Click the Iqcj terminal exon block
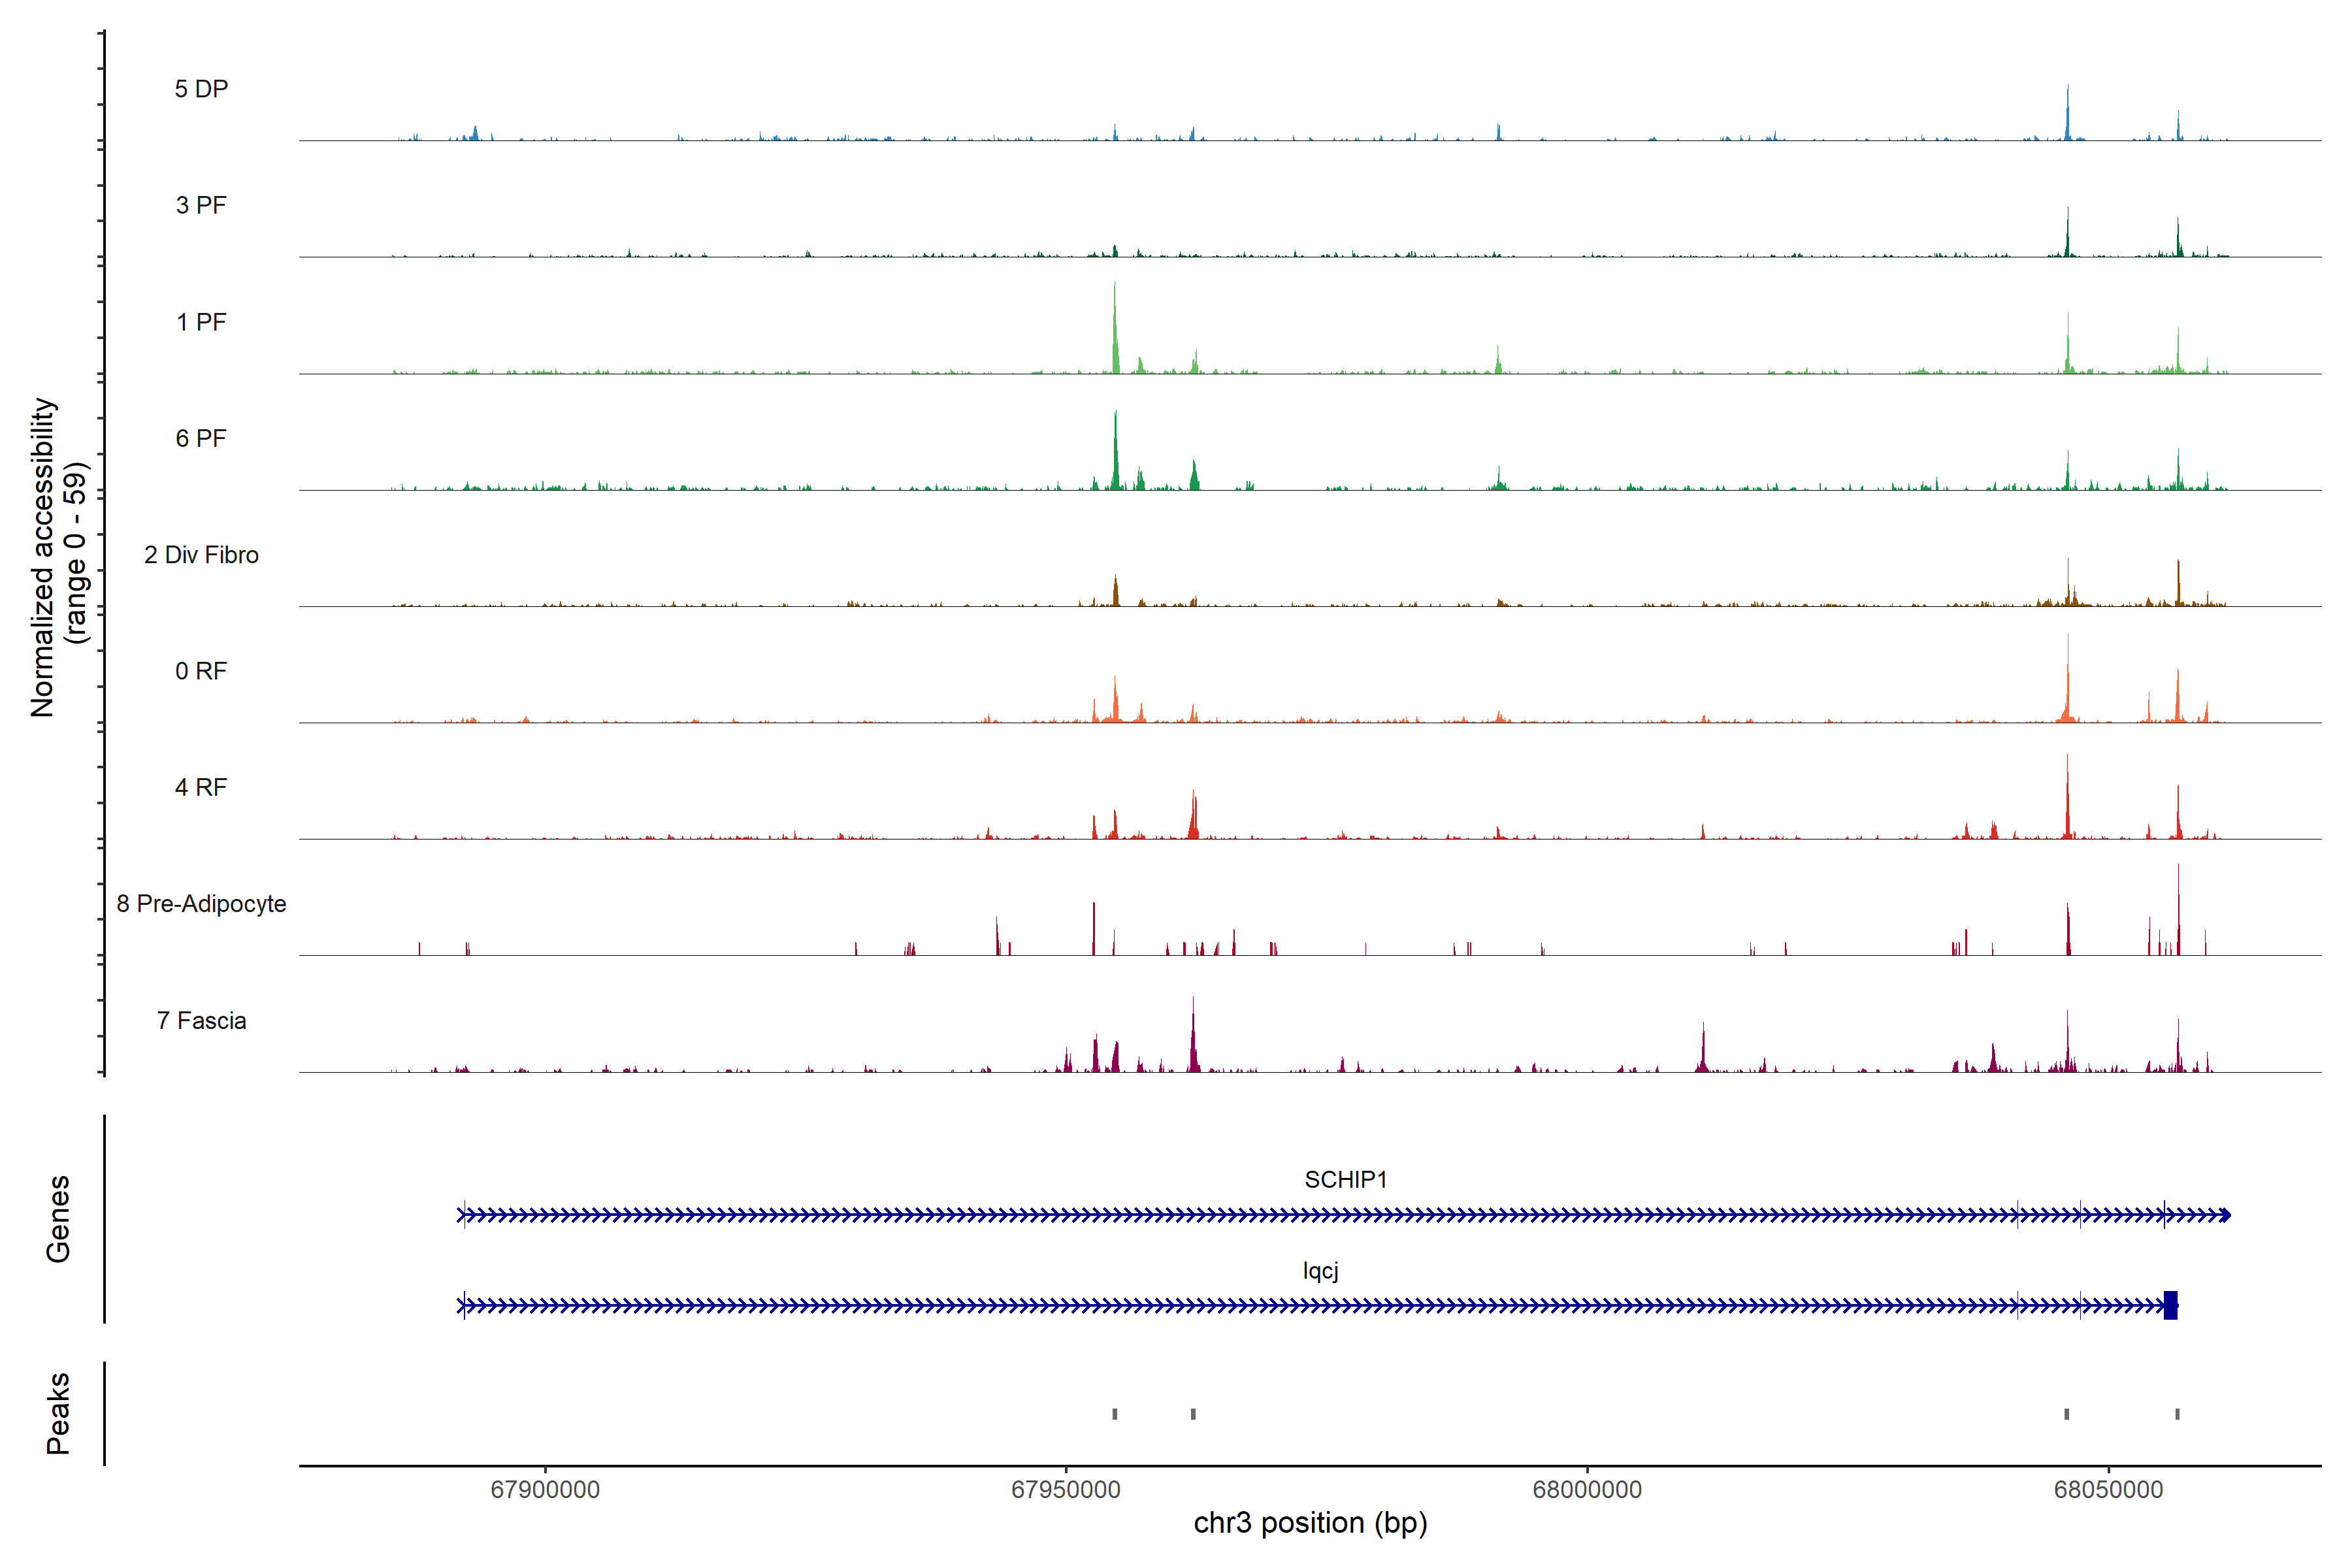This screenshot has width=2352, height=1568. [2170, 1305]
